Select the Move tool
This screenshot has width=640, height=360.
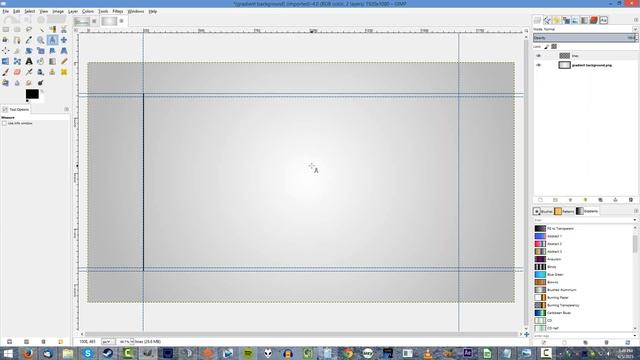[x=64, y=40]
